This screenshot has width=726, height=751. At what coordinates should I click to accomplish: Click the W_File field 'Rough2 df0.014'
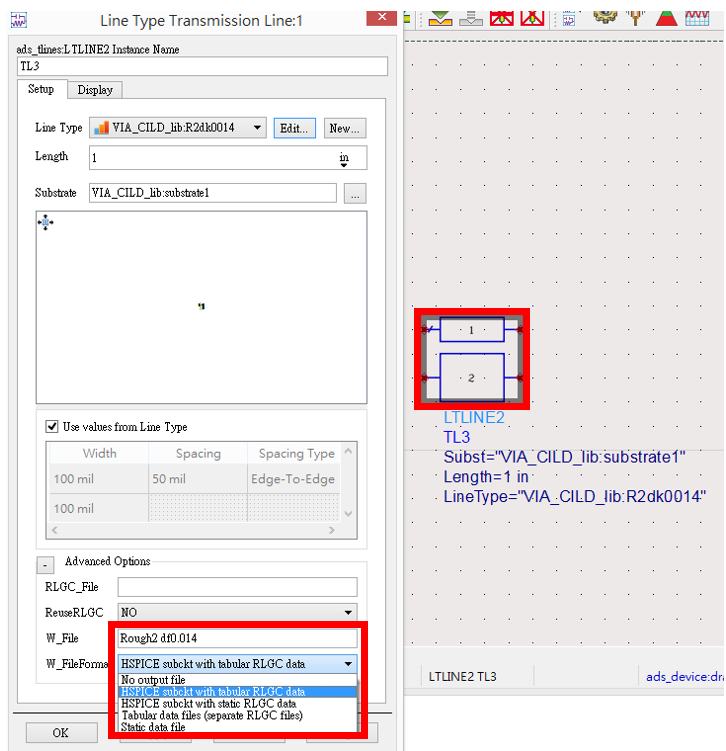(x=238, y=638)
